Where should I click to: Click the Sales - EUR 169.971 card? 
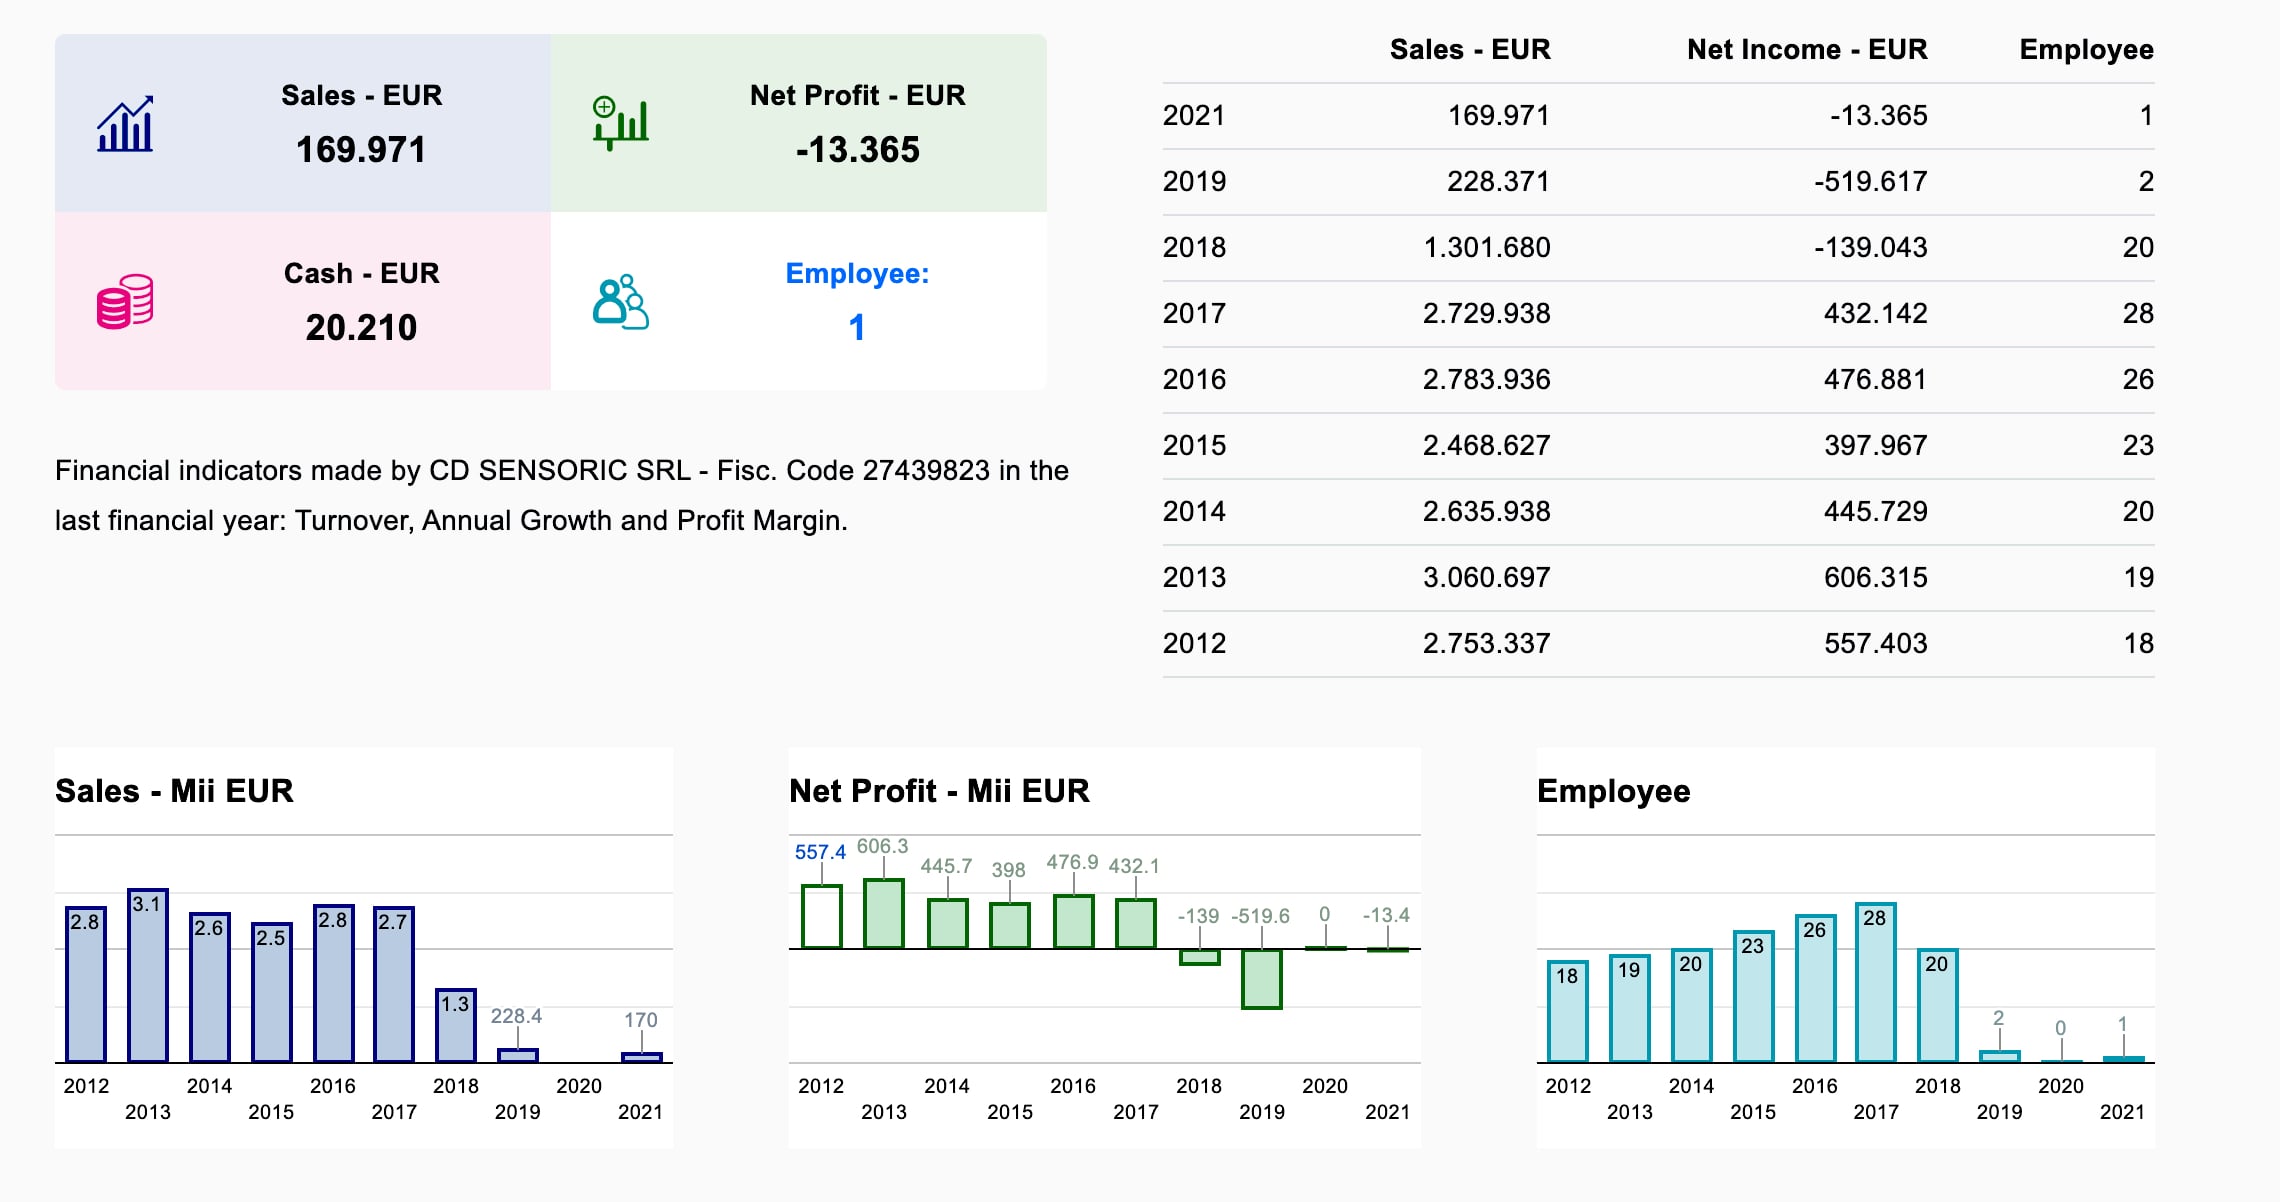[303, 123]
